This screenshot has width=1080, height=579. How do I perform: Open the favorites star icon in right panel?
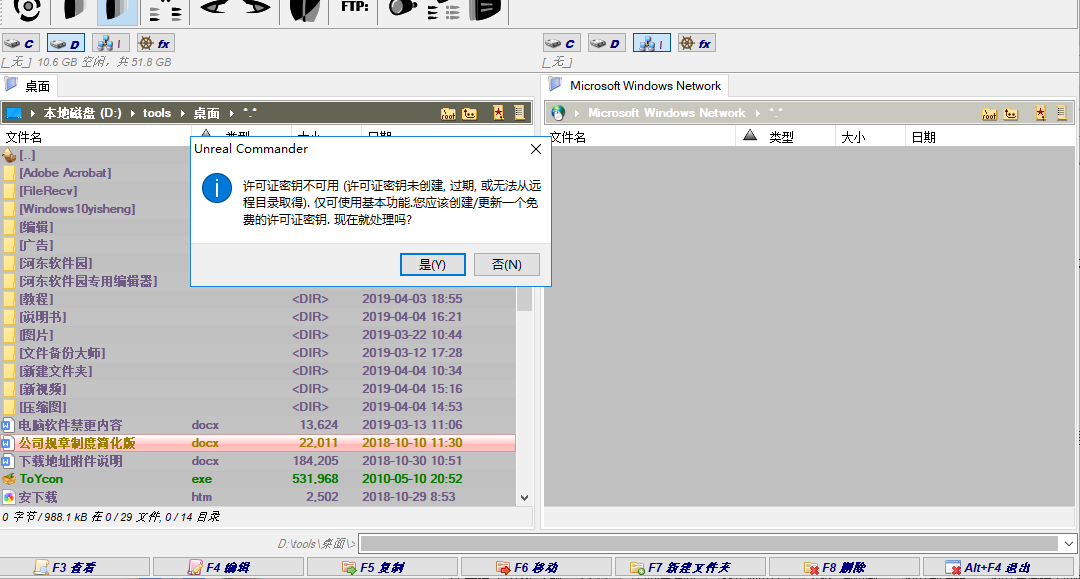coord(1040,113)
